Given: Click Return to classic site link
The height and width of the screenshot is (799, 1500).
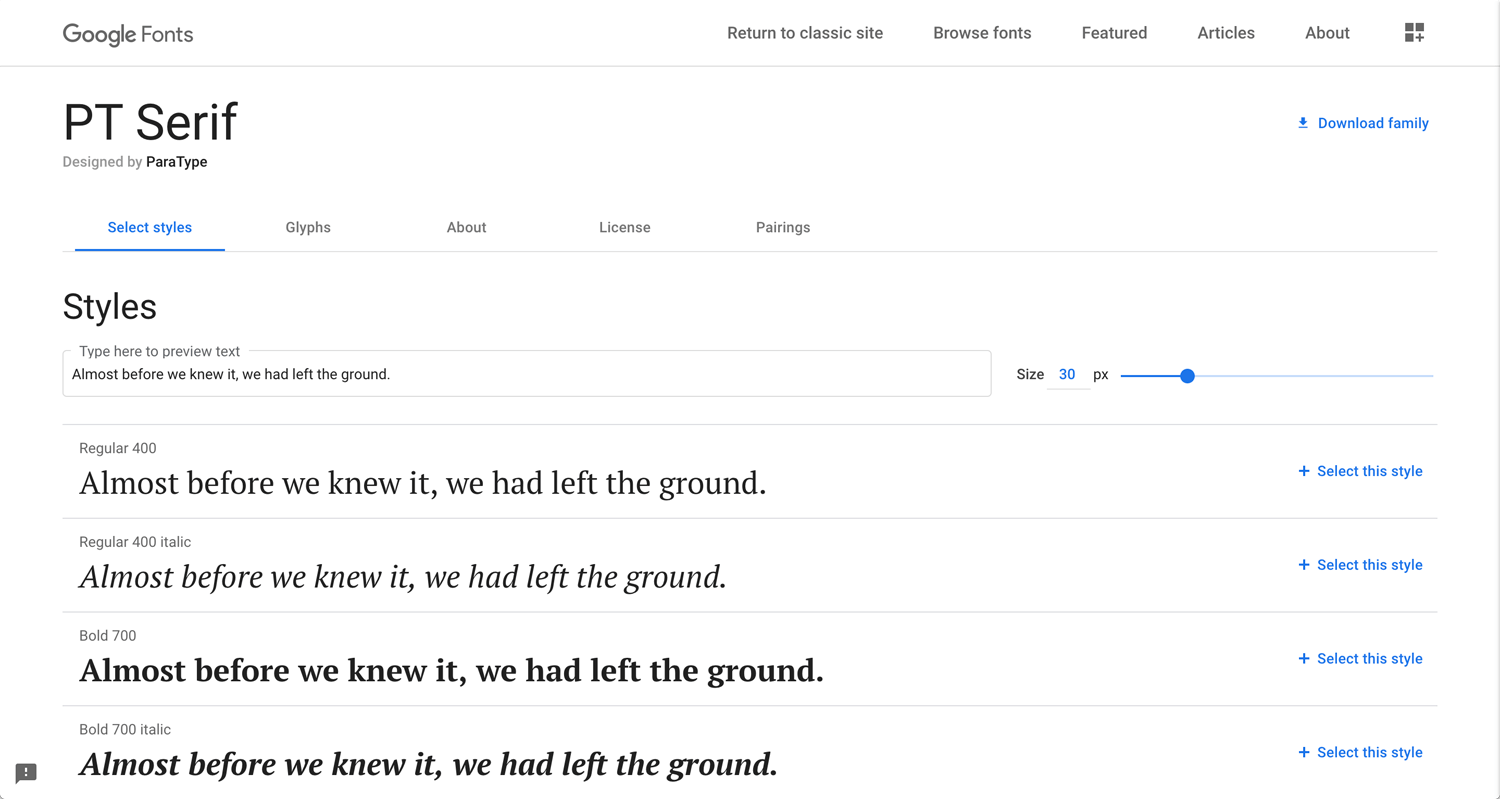Looking at the screenshot, I should (805, 33).
